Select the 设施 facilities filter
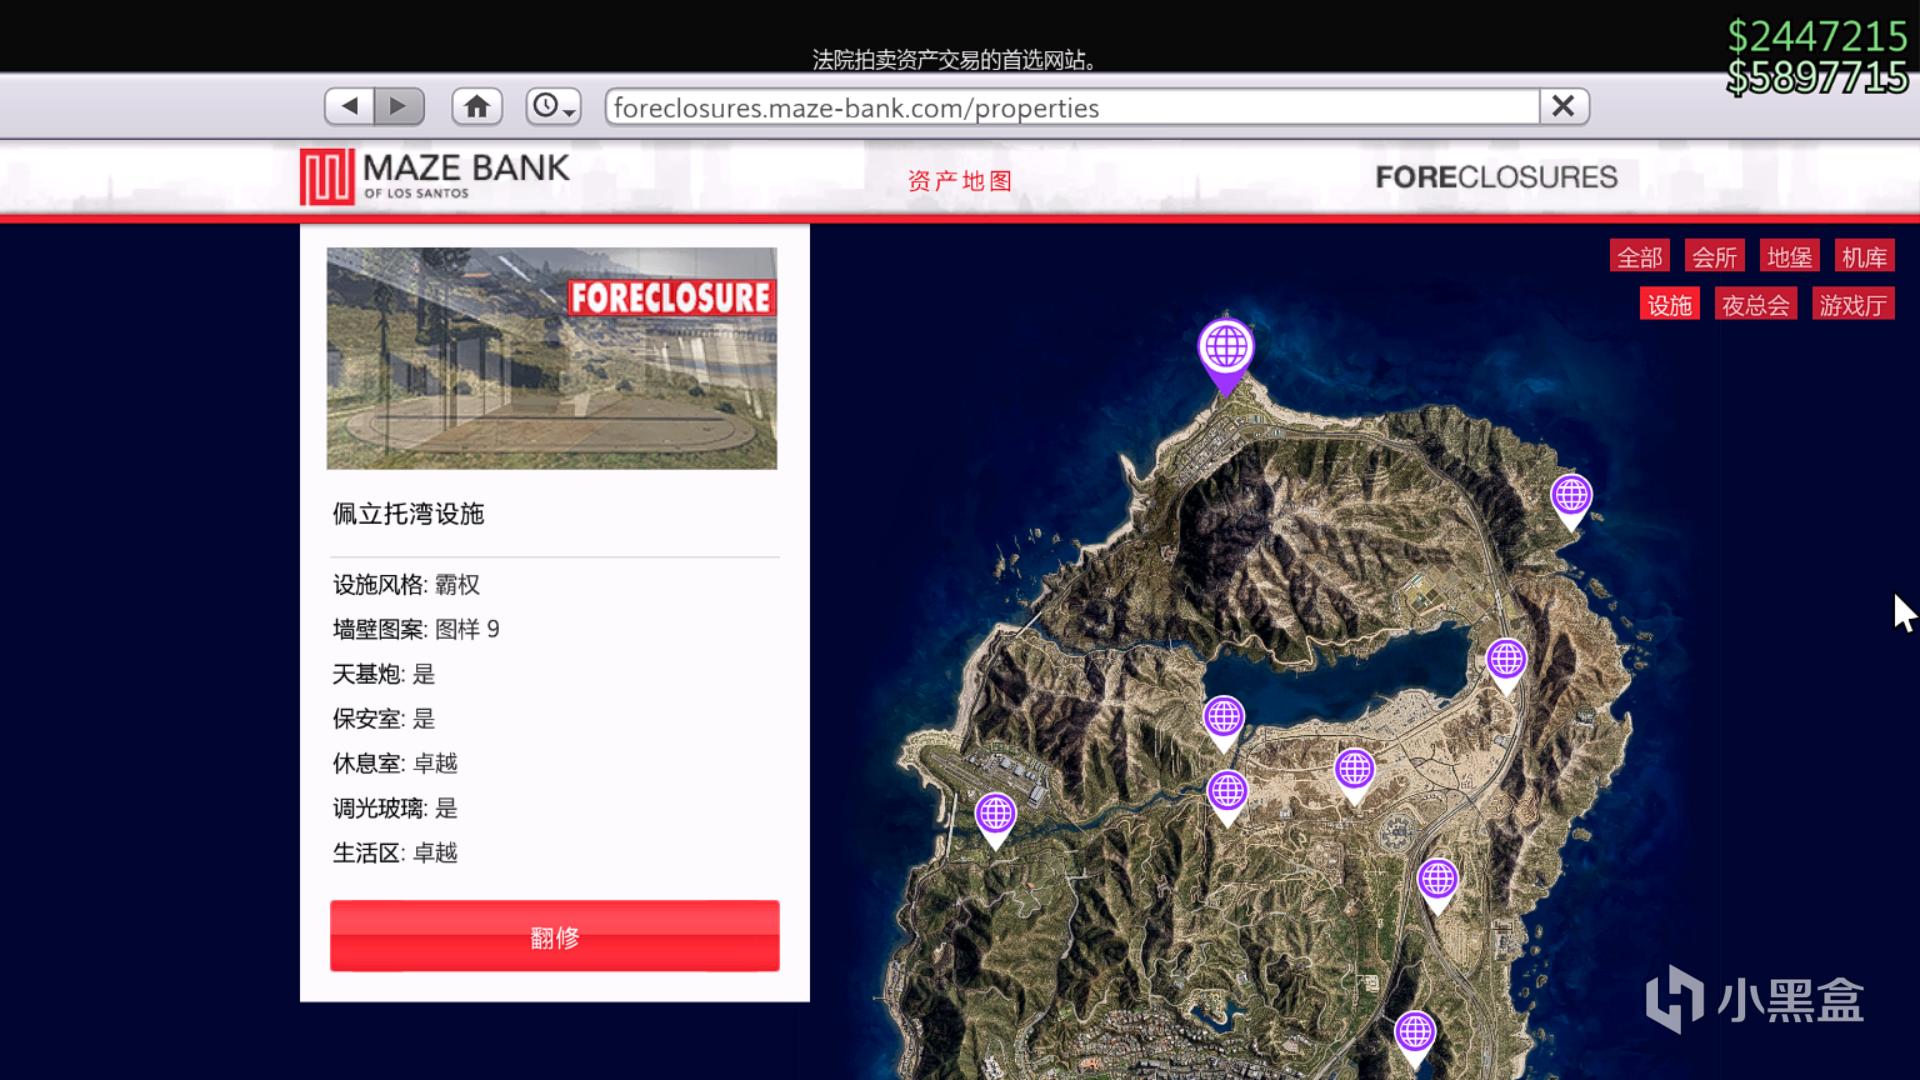 1669,305
